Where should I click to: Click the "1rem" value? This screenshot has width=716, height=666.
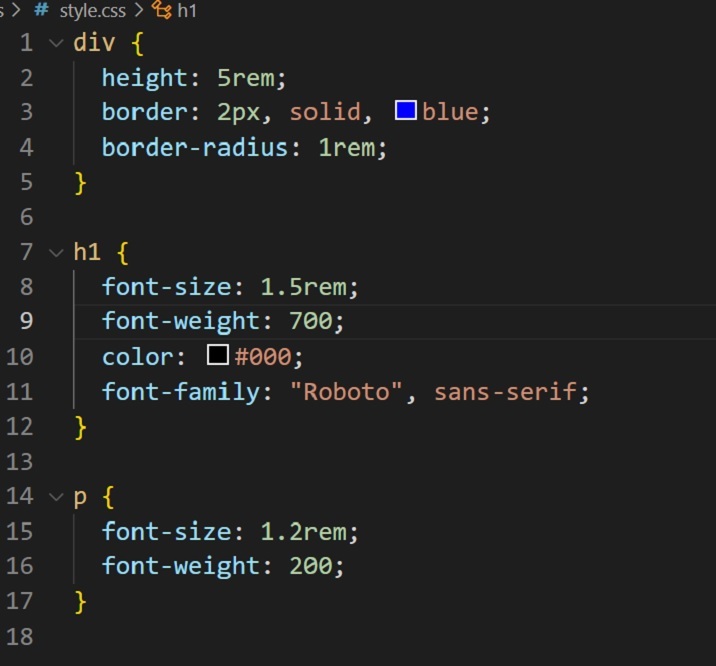(x=347, y=147)
